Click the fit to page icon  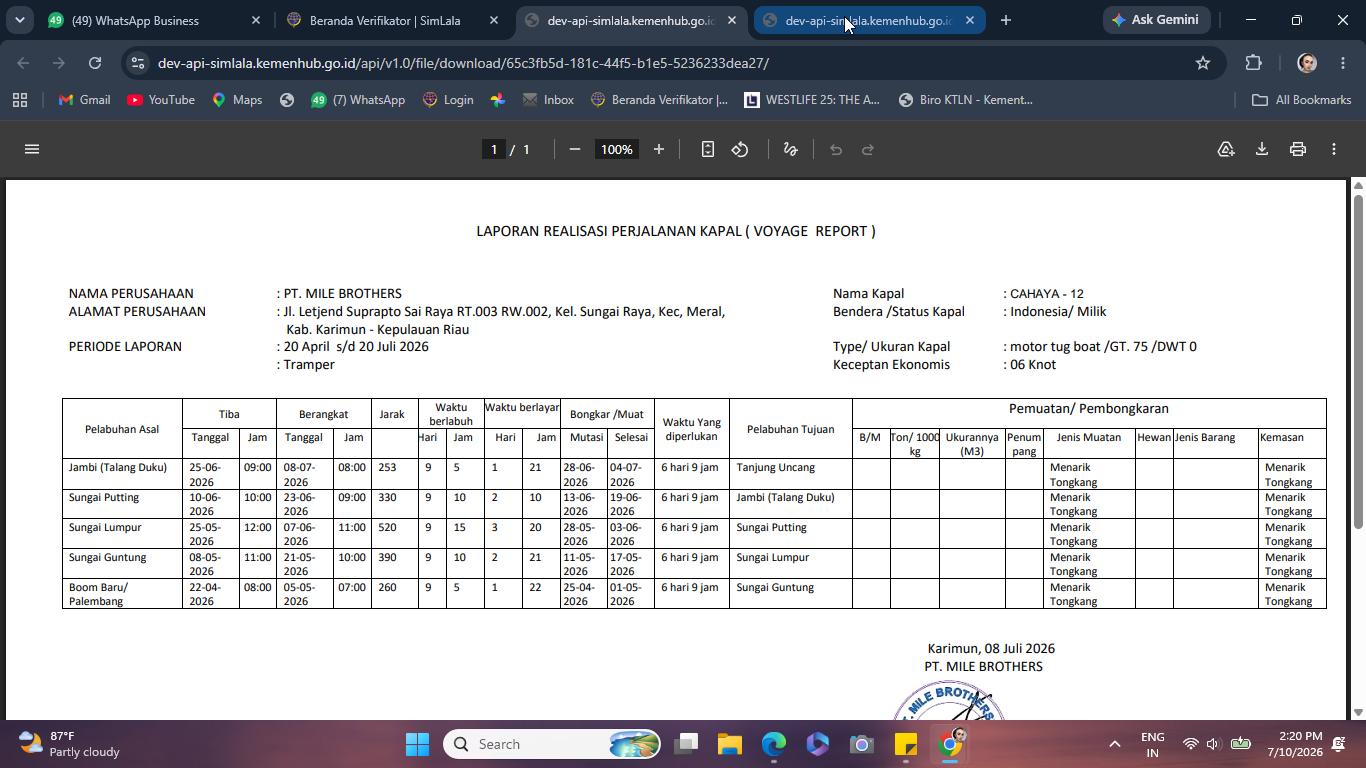707,149
